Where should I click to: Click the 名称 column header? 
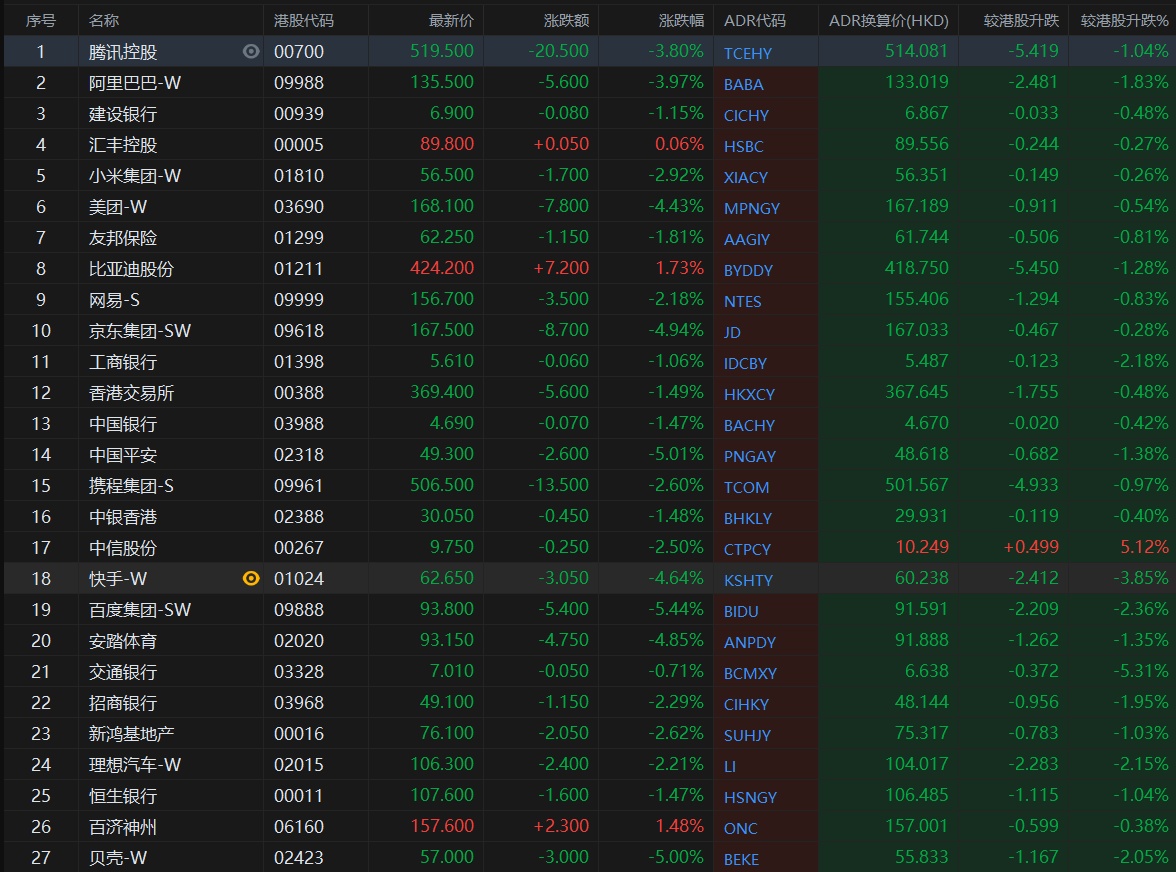(104, 20)
